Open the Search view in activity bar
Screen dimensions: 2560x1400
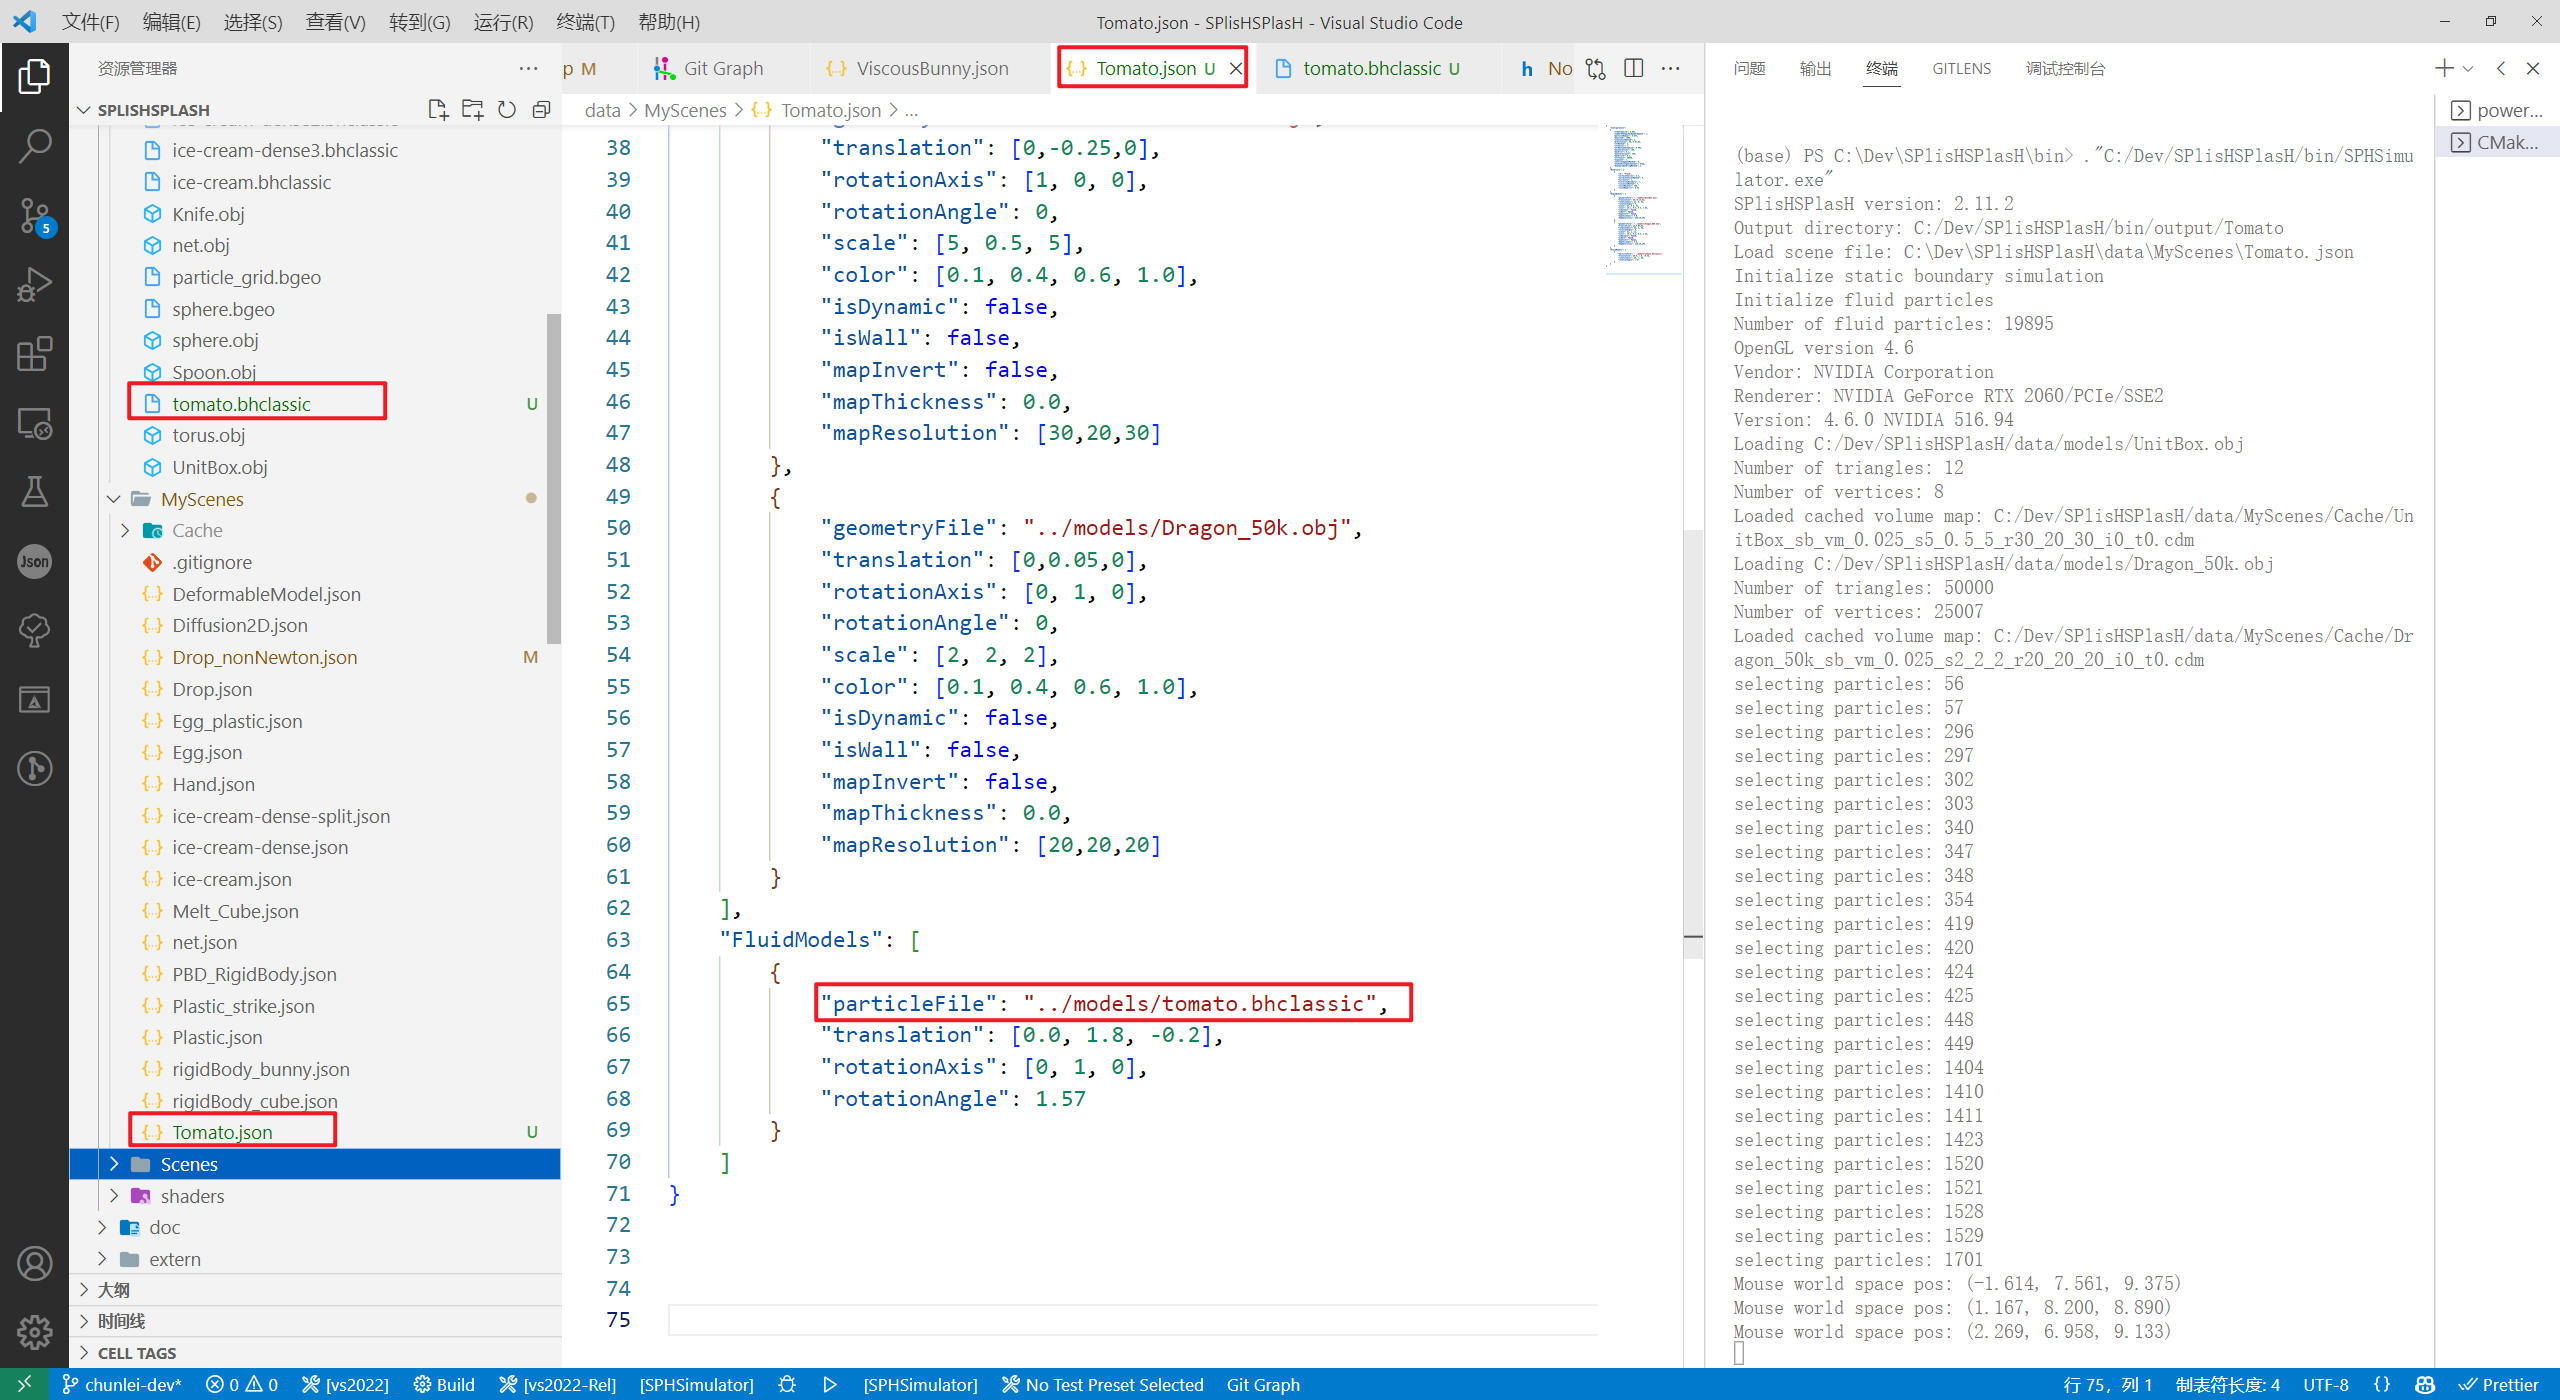[x=35, y=145]
